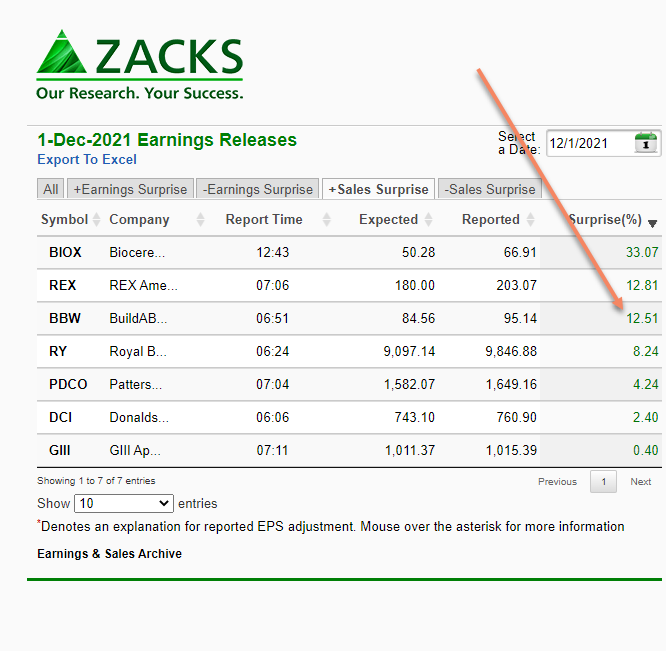
Task: Open REX symbol link
Action: pos(62,285)
